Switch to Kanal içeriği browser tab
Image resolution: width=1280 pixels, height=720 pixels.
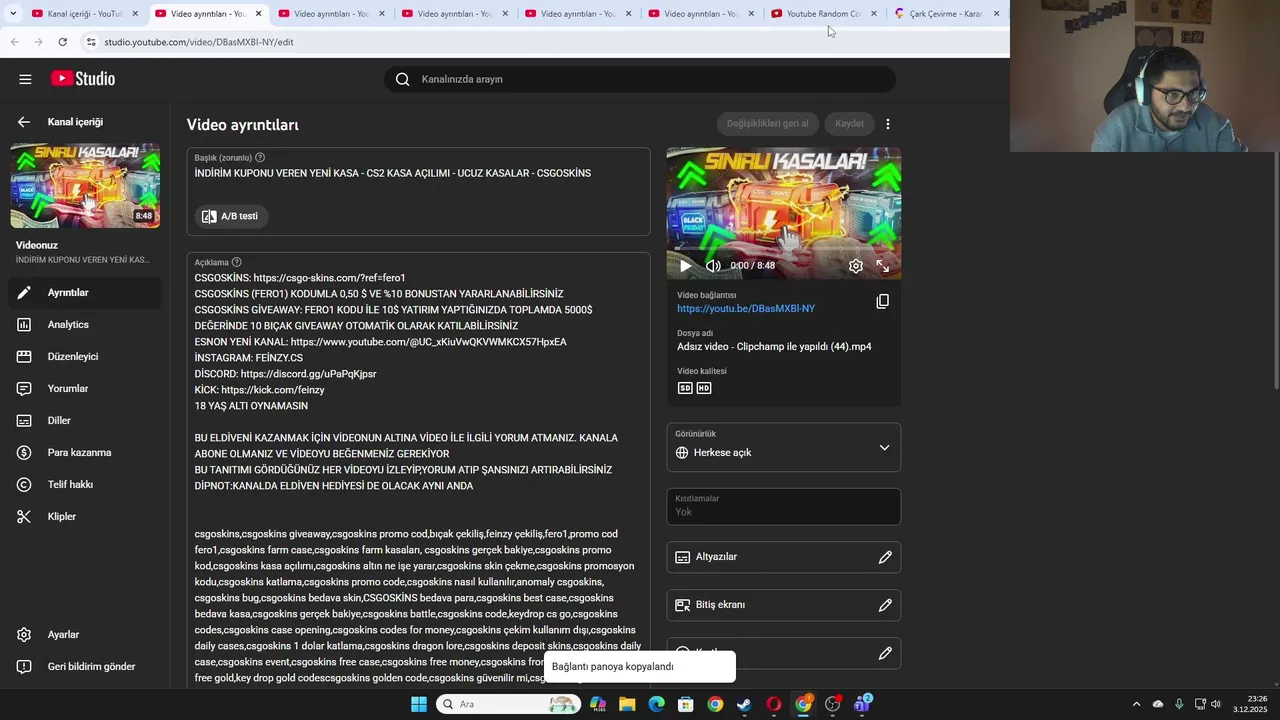[x=85, y=14]
